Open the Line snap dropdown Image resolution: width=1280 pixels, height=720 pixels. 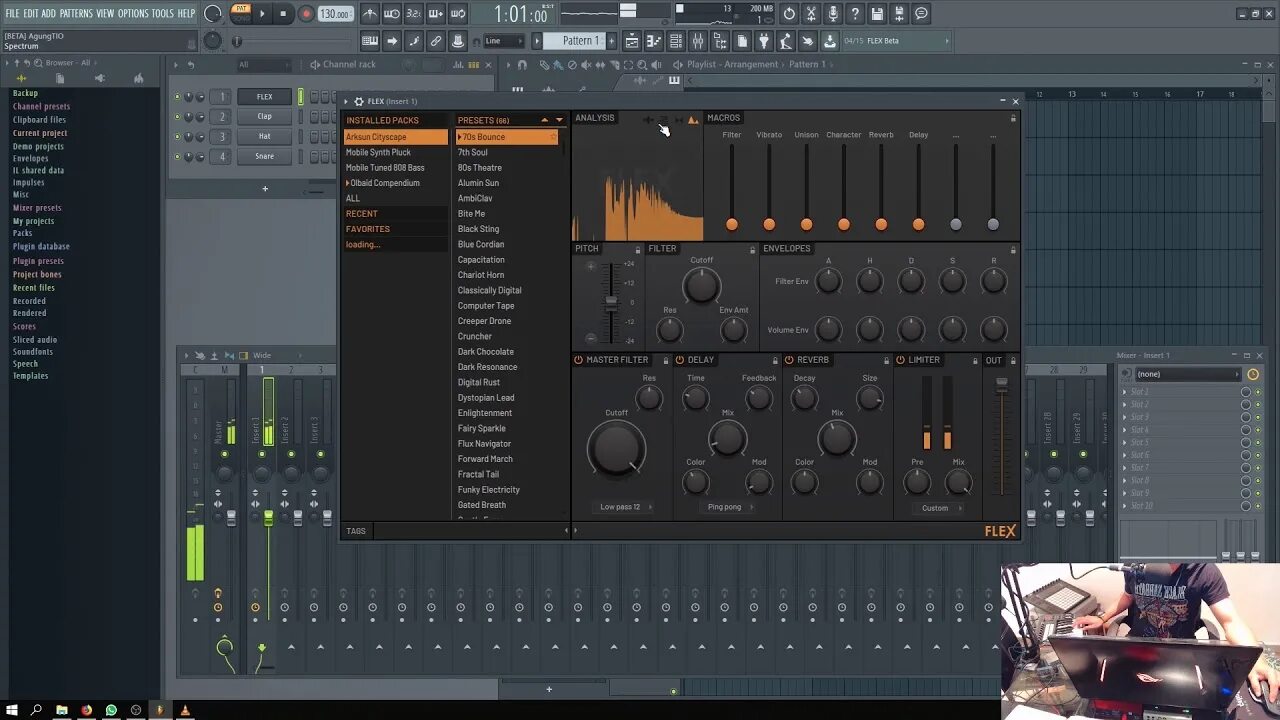click(504, 41)
